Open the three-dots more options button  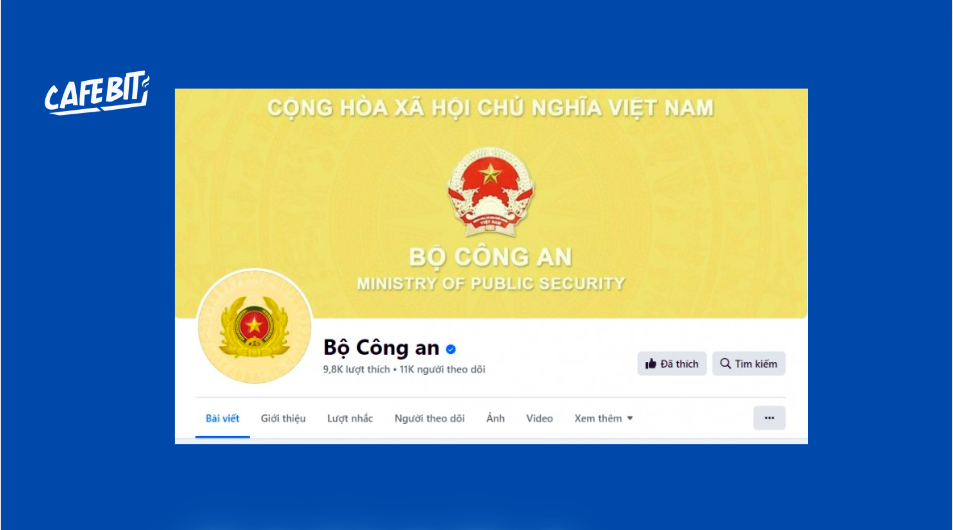769,418
